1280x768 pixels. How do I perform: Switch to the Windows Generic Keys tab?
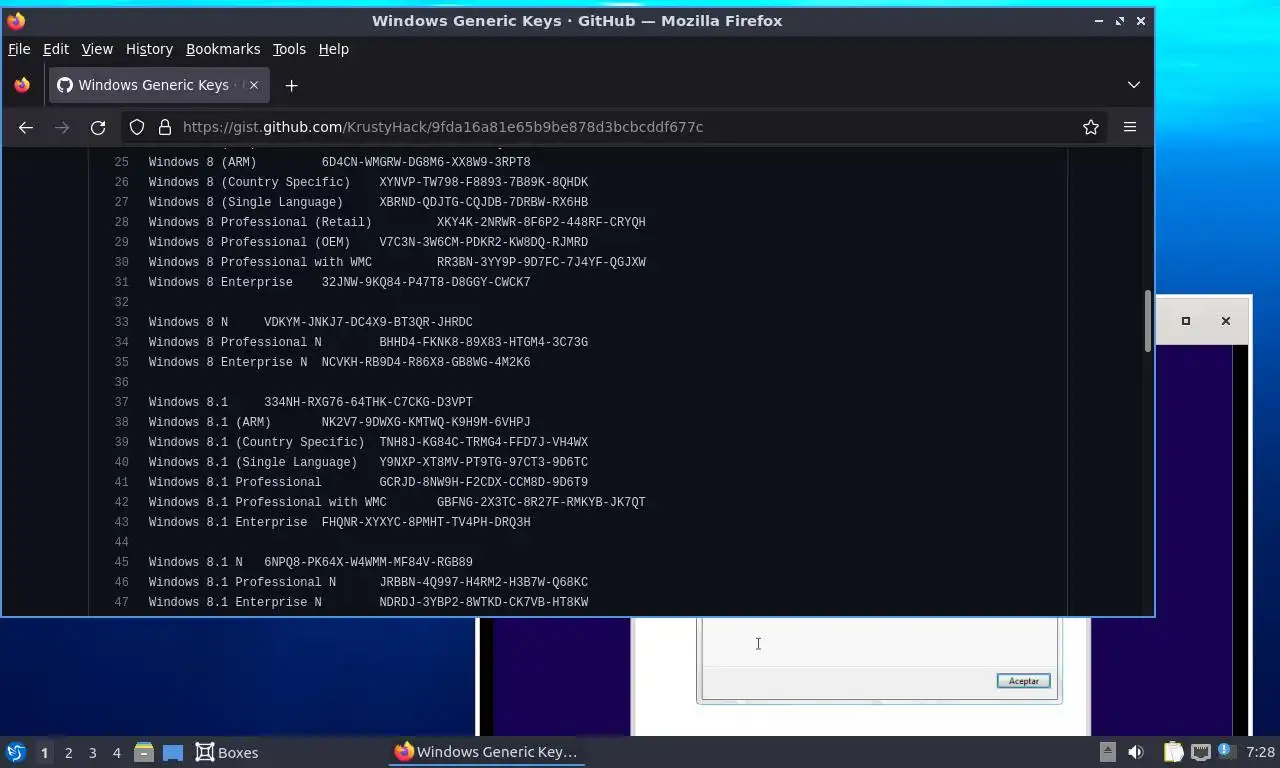tap(158, 85)
